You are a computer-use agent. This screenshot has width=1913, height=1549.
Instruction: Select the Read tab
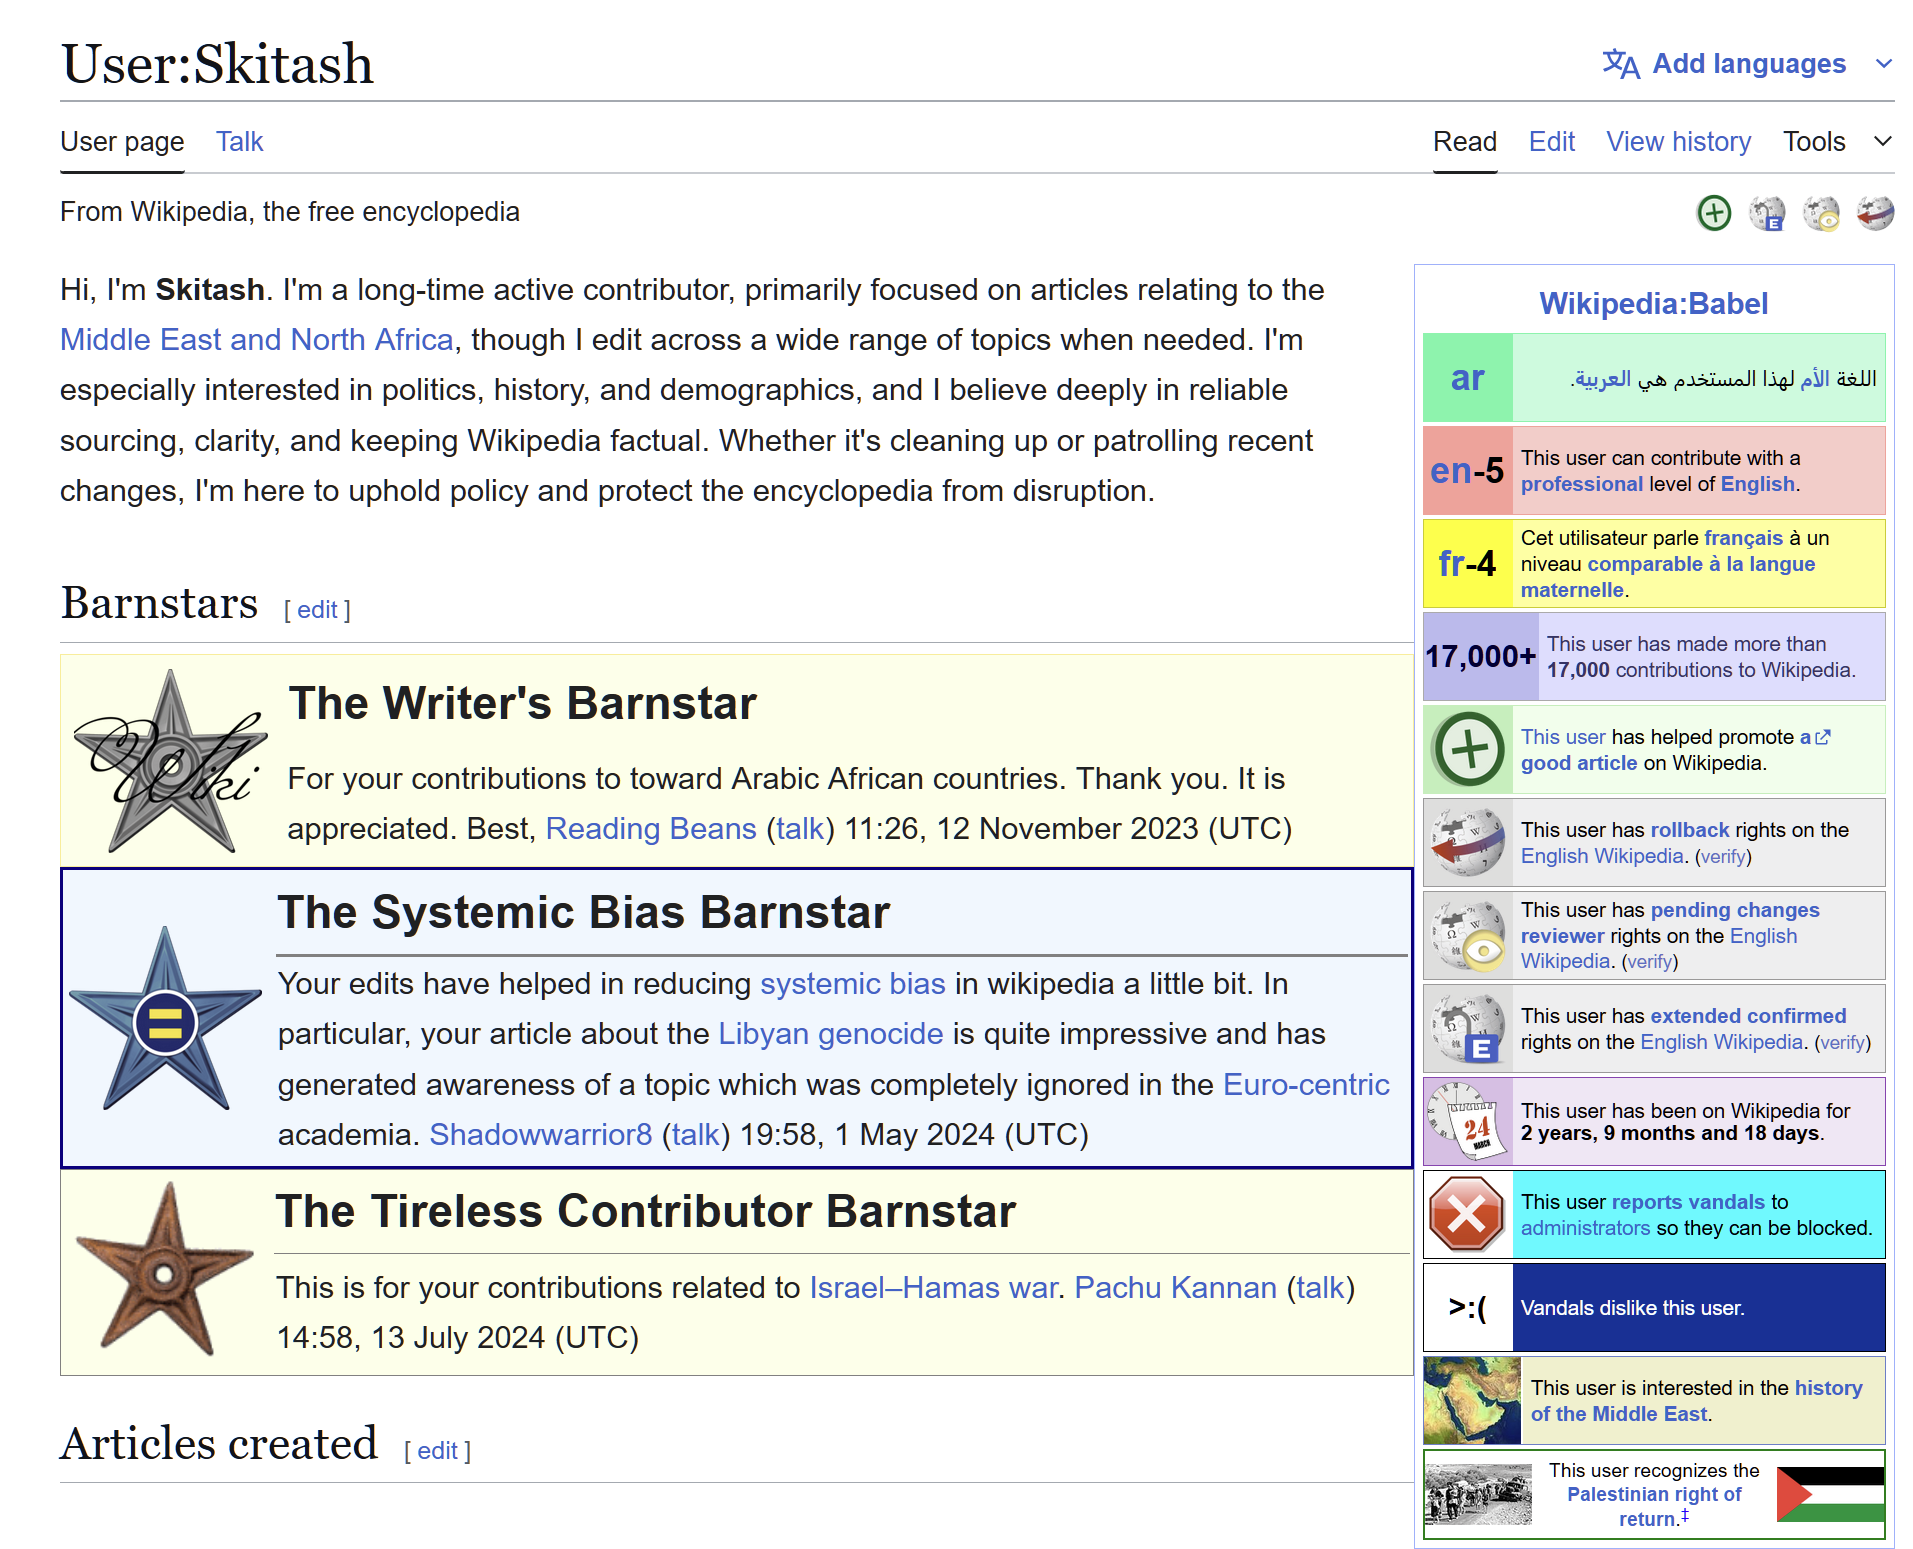click(x=1465, y=142)
